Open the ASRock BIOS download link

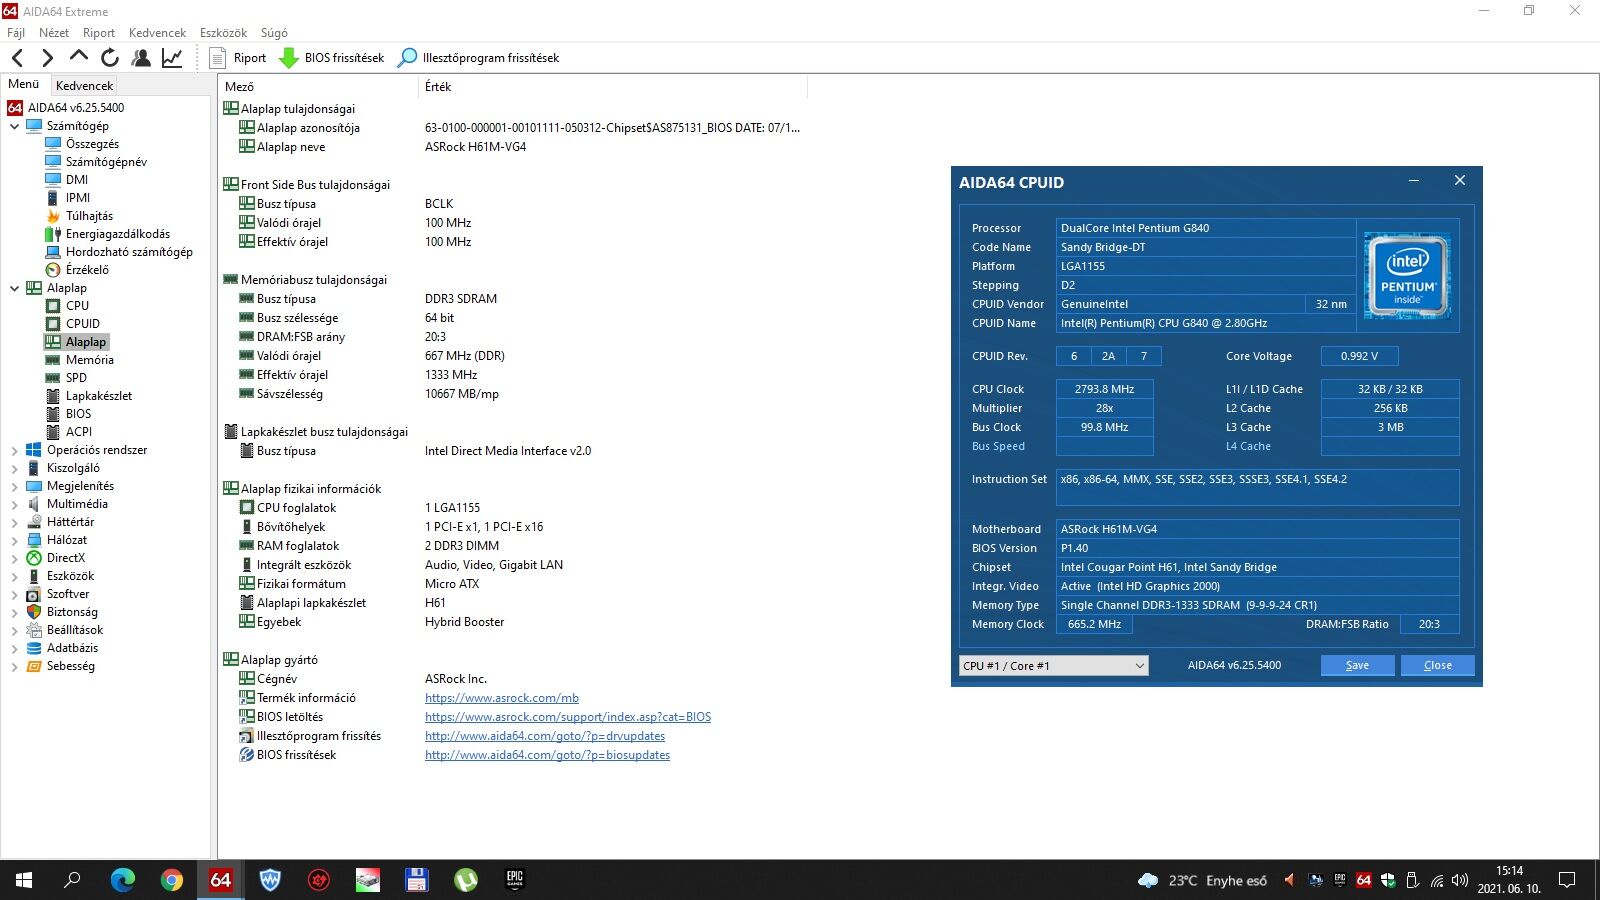pyautogui.click(x=568, y=717)
